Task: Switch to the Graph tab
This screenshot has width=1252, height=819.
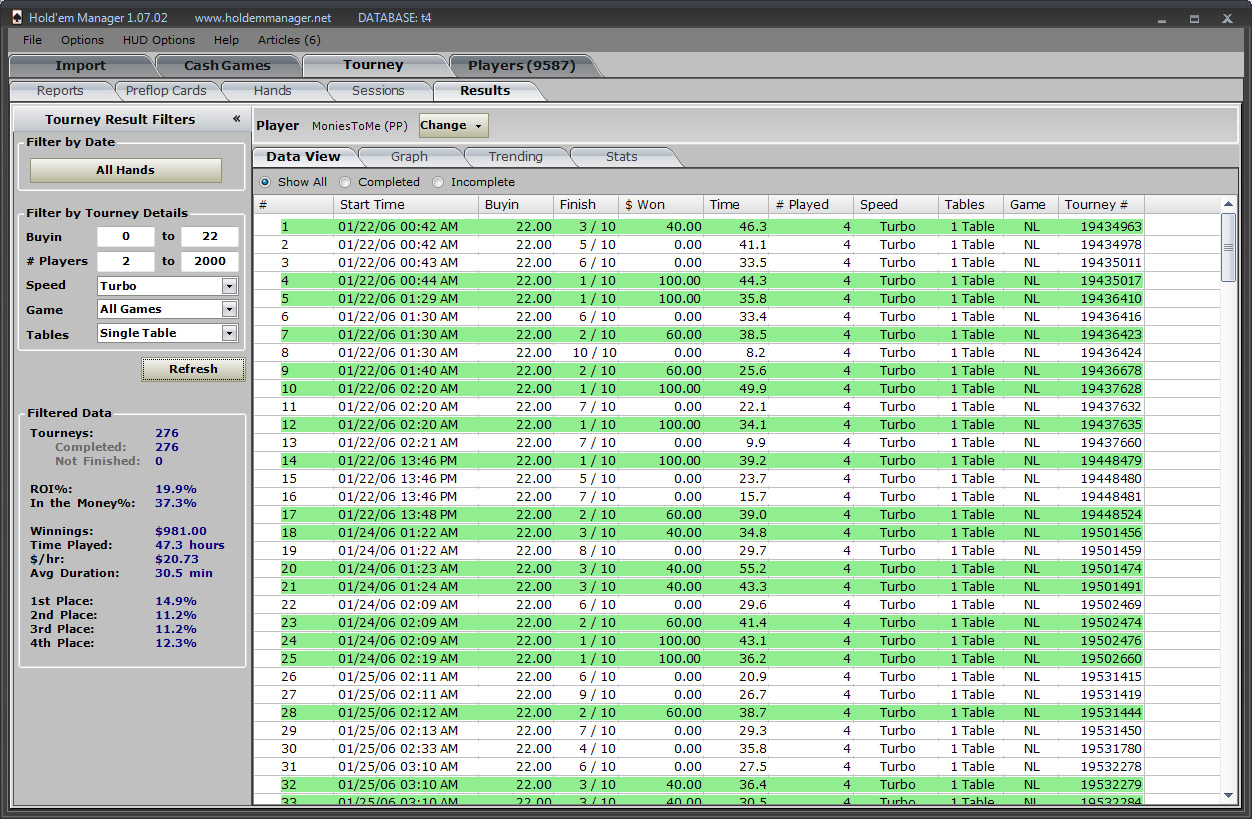Action: tap(409, 157)
